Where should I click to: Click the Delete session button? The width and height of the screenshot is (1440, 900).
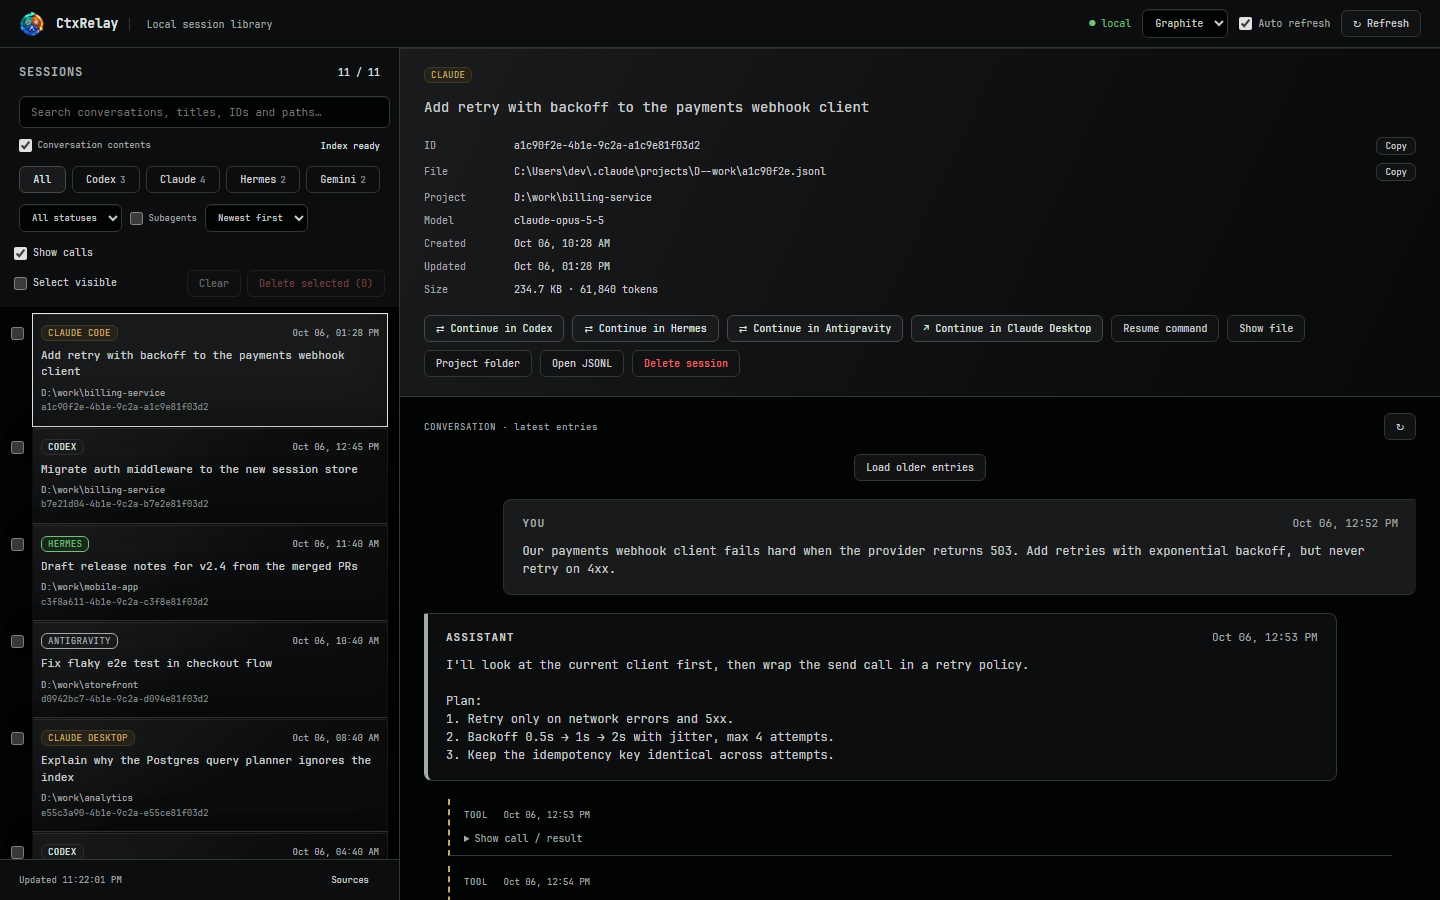pyautogui.click(x=686, y=364)
